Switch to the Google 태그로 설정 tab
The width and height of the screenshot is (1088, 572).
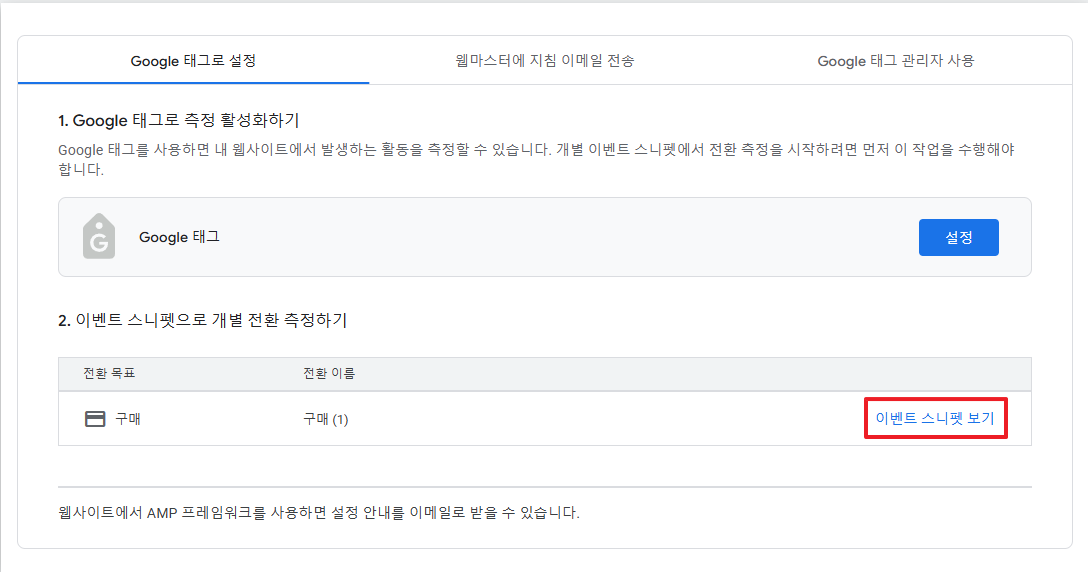[x=193, y=61]
